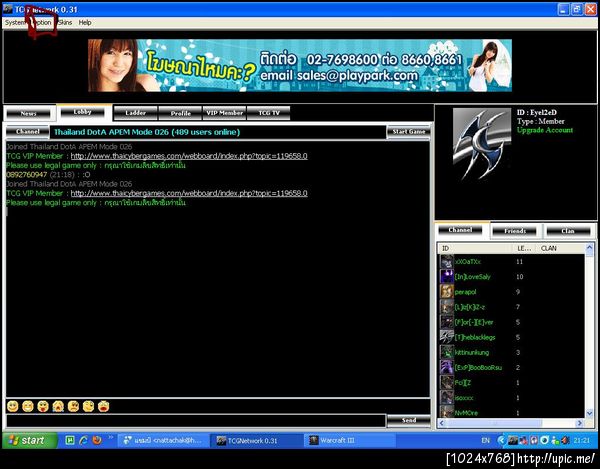Open the Help menu
The width and height of the screenshot is (600, 469).
(x=85, y=23)
